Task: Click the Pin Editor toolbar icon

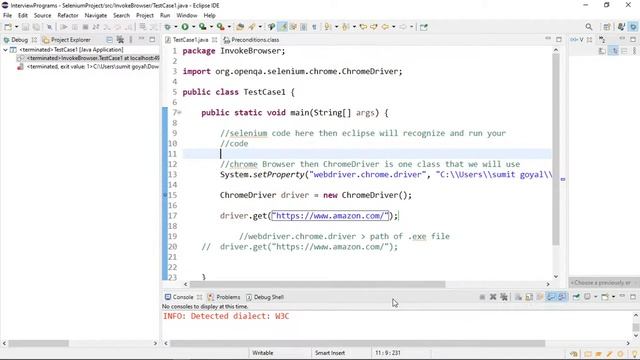Action: pos(424,27)
